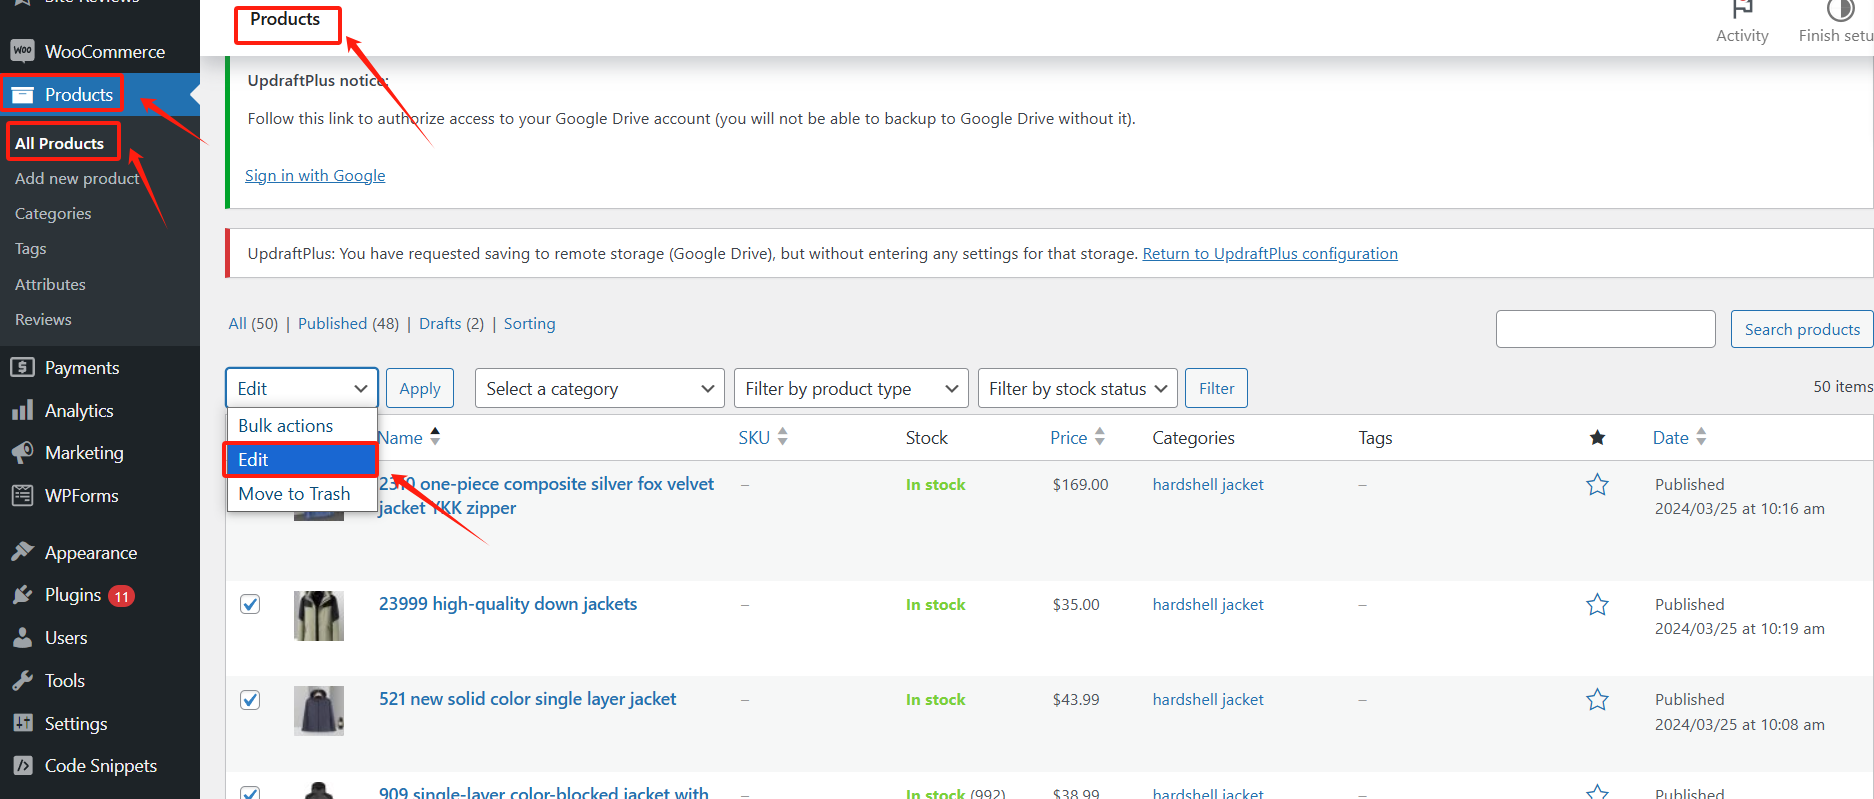Click the Tools wrench icon
The width and height of the screenshot is (1874, 799).
[x=22, y=681]
